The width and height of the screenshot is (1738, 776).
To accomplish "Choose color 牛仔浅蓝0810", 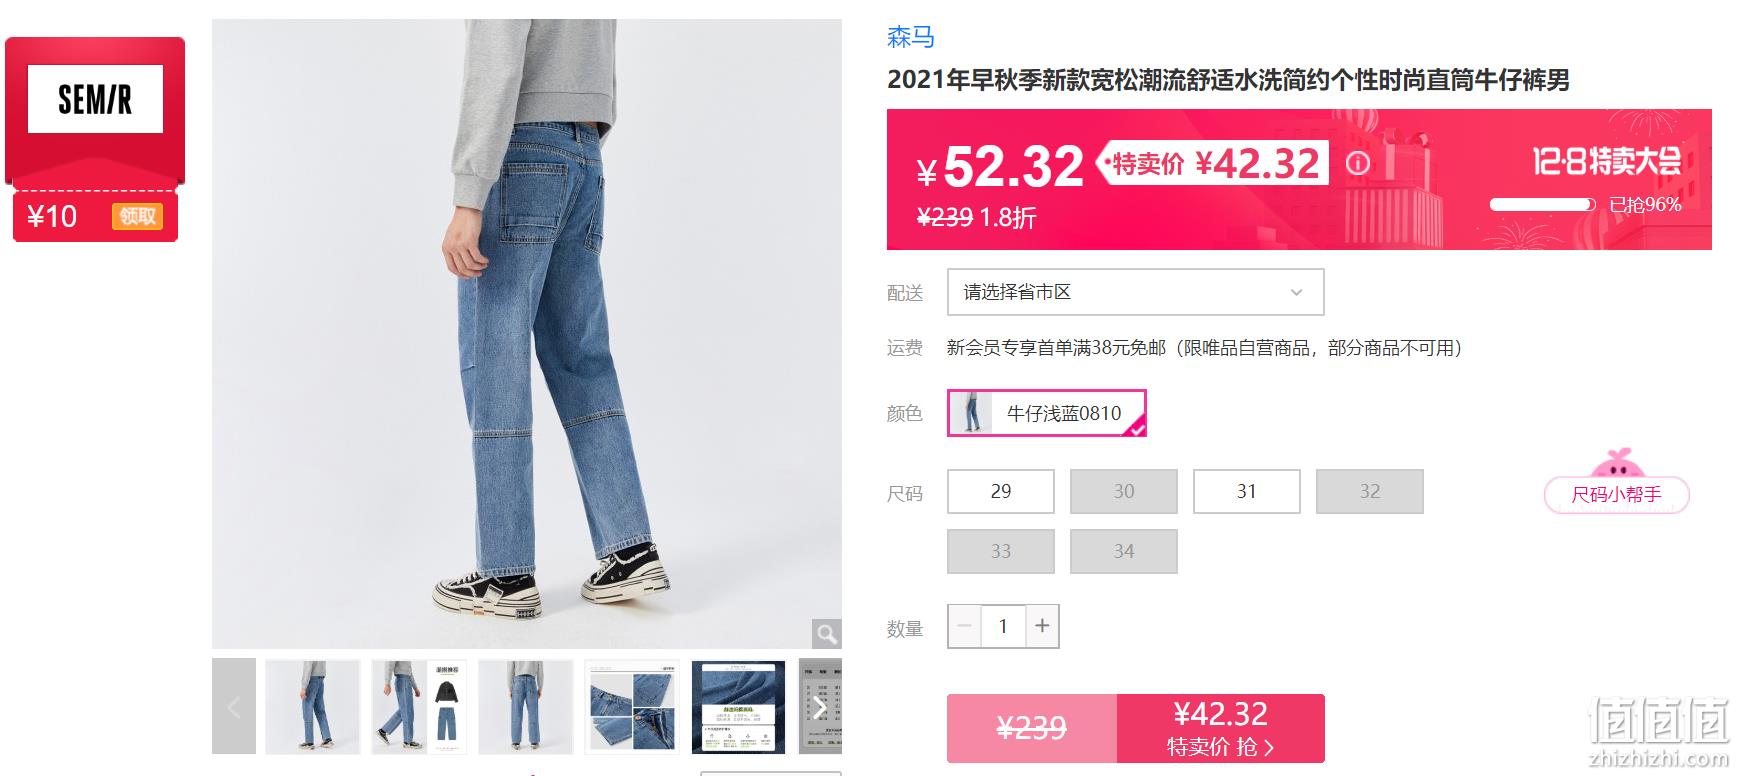I will click(1047, 413).
